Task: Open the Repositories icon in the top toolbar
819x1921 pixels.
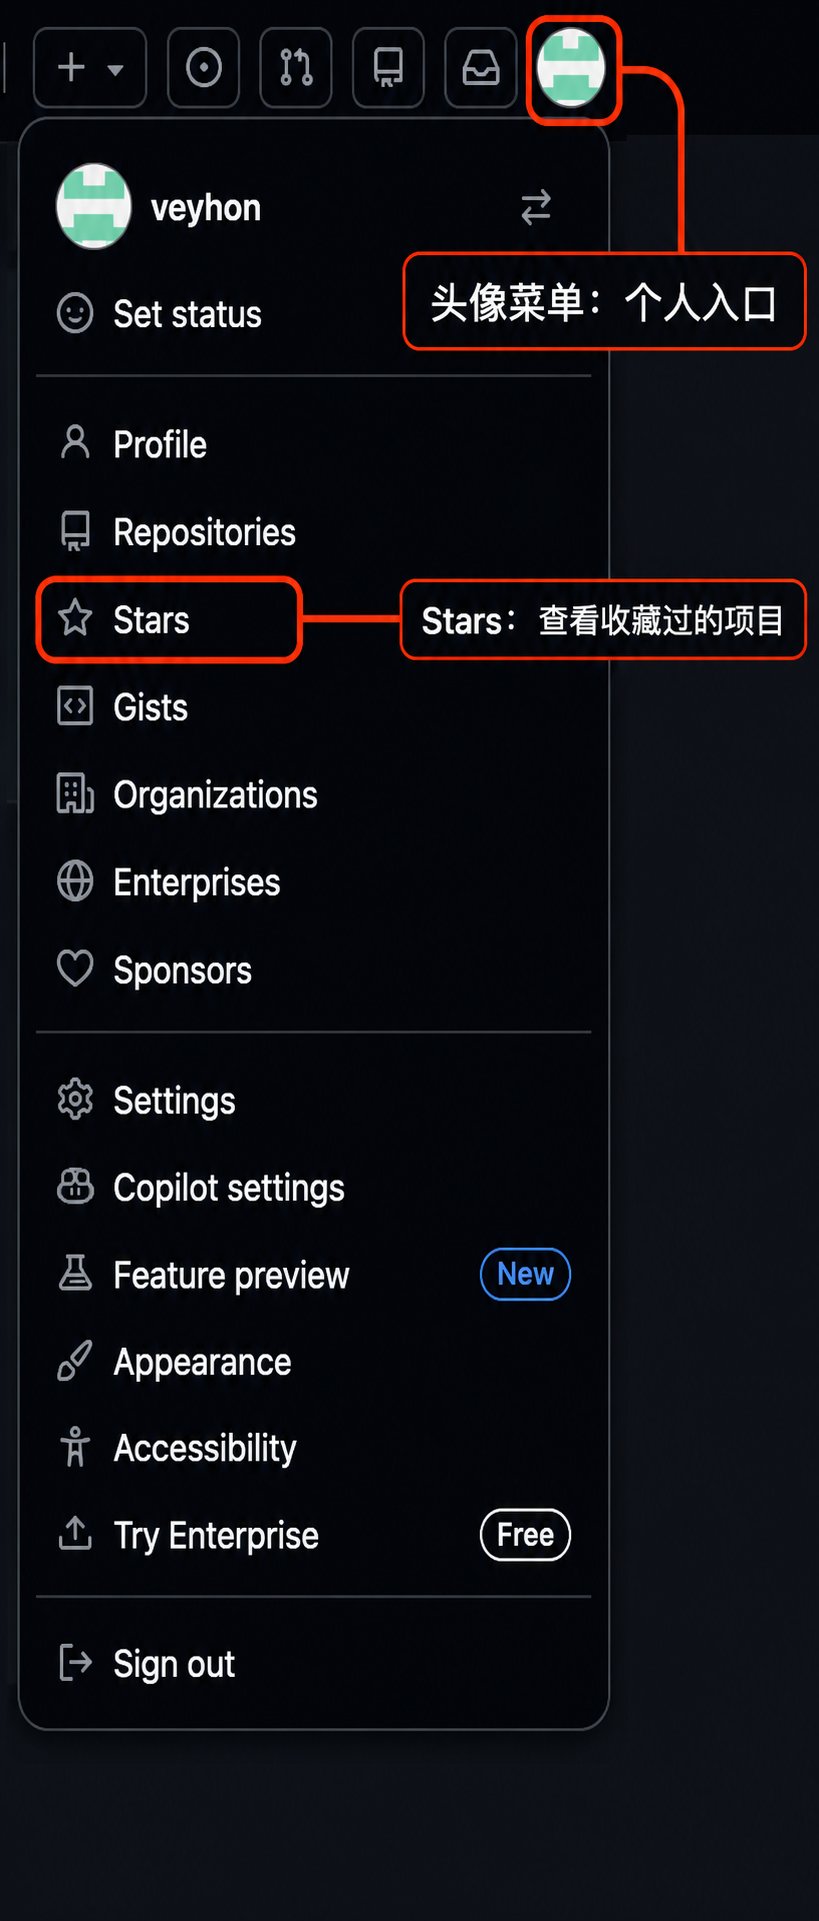Action: point(389,68)
